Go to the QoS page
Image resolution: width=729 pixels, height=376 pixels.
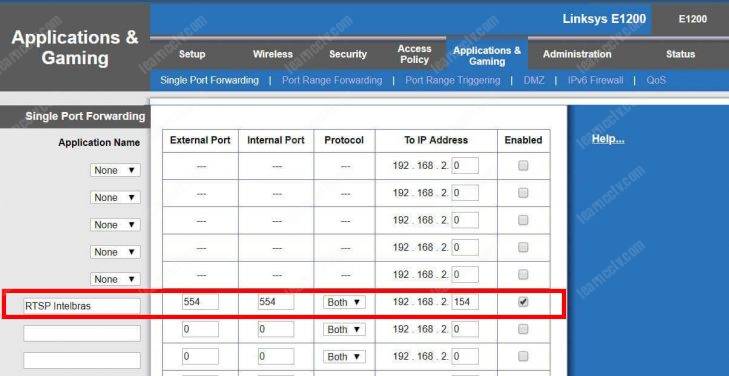656,80
